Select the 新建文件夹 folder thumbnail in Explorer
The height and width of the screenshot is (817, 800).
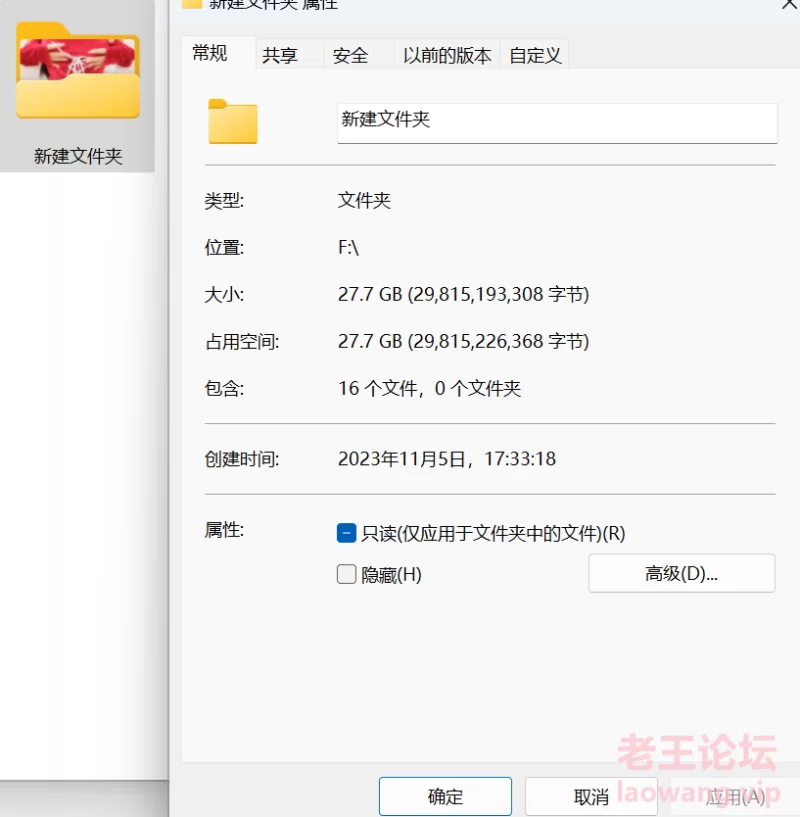coord(78,70)
